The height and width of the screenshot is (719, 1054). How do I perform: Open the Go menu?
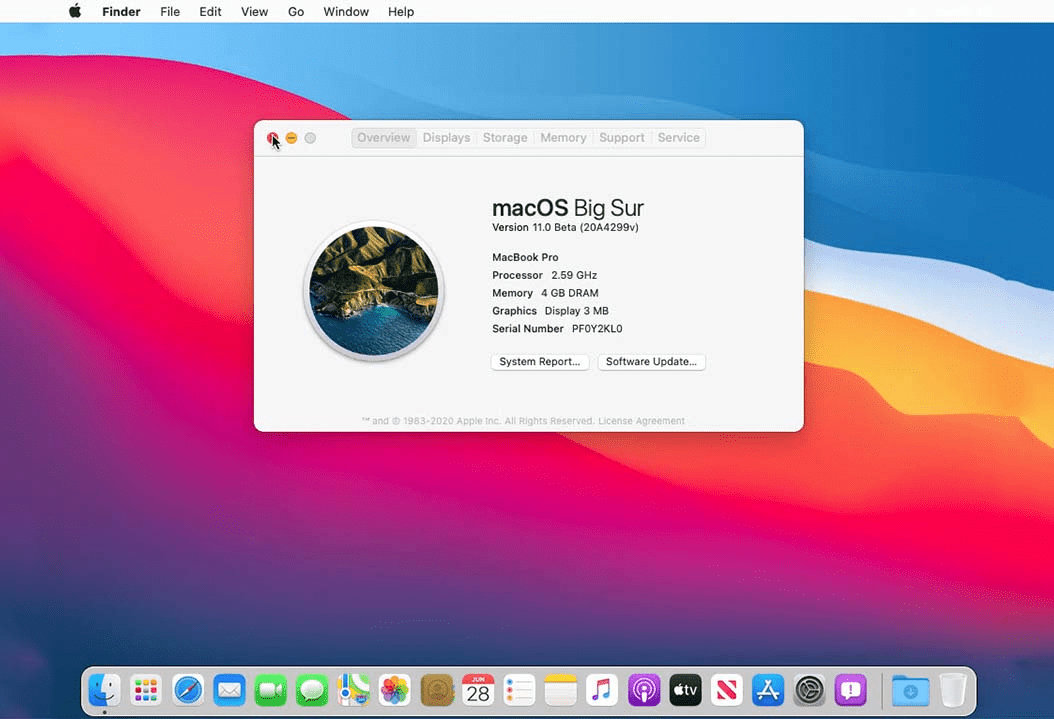pyautogui.click(x=295, y=11)
